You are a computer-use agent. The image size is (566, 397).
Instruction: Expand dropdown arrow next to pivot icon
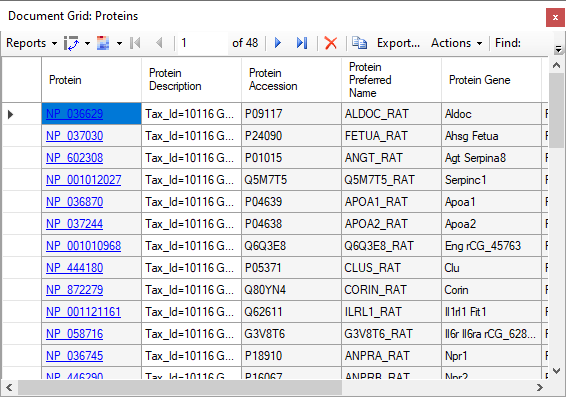(x=87, y=44)
